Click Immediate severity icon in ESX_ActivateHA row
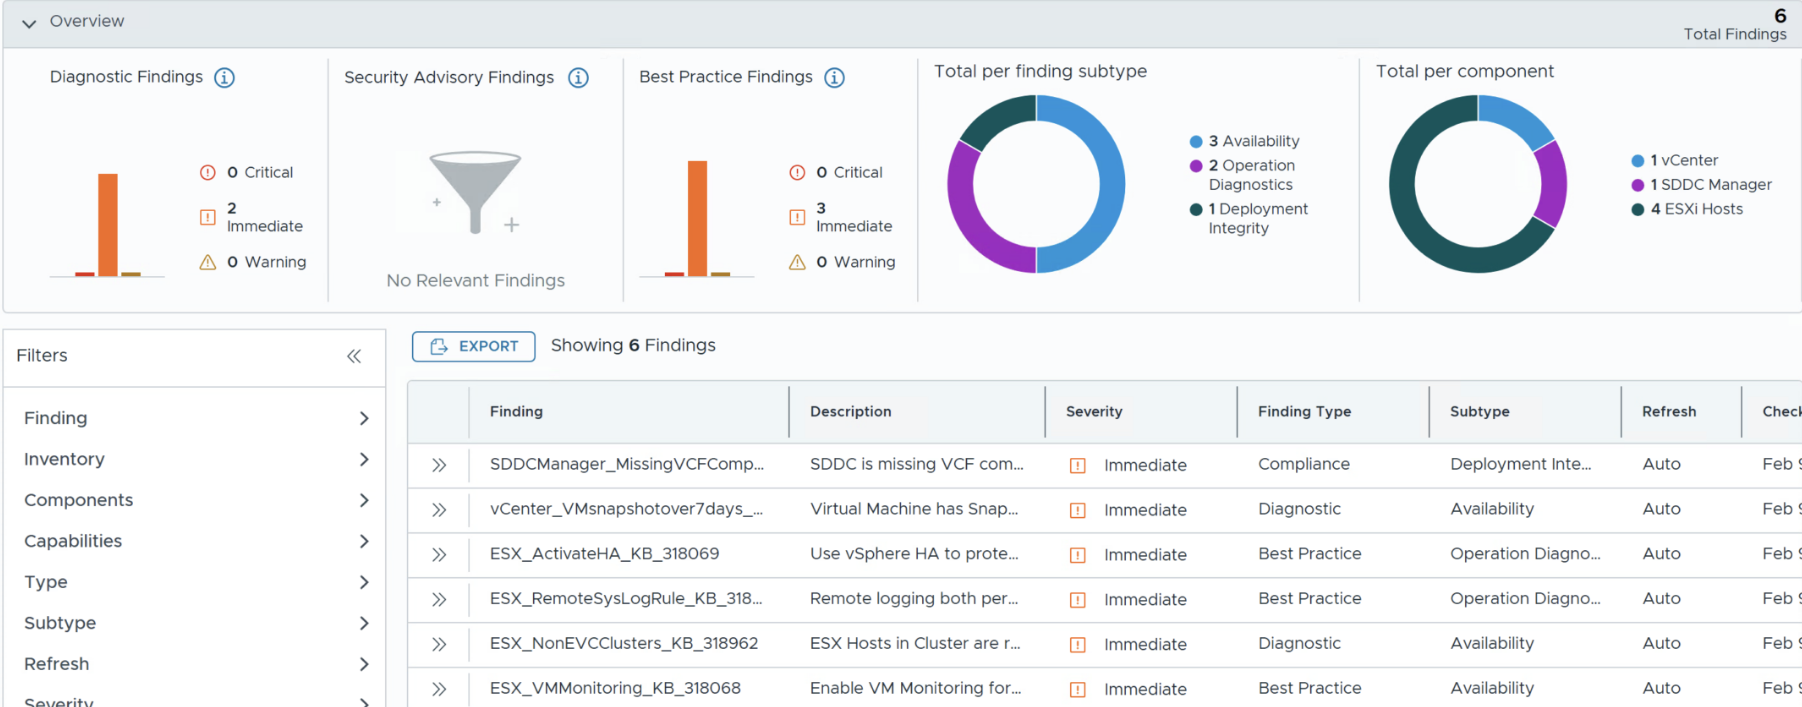Screen dimensions: 1802x707 pos(1078,555)
